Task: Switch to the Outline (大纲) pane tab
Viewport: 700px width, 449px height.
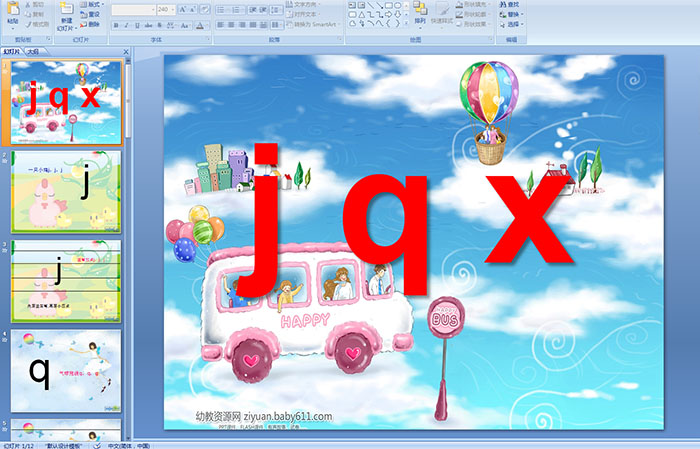Action: (x=33, y=52)
